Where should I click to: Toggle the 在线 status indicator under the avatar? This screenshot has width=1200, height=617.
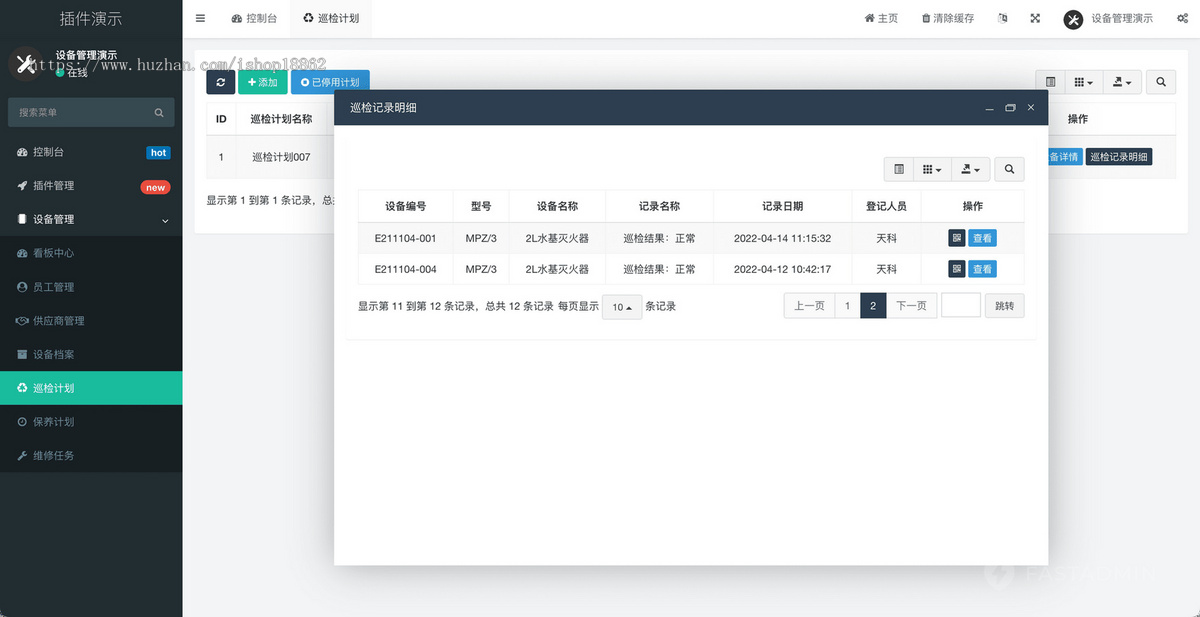[x=70, y=73]
